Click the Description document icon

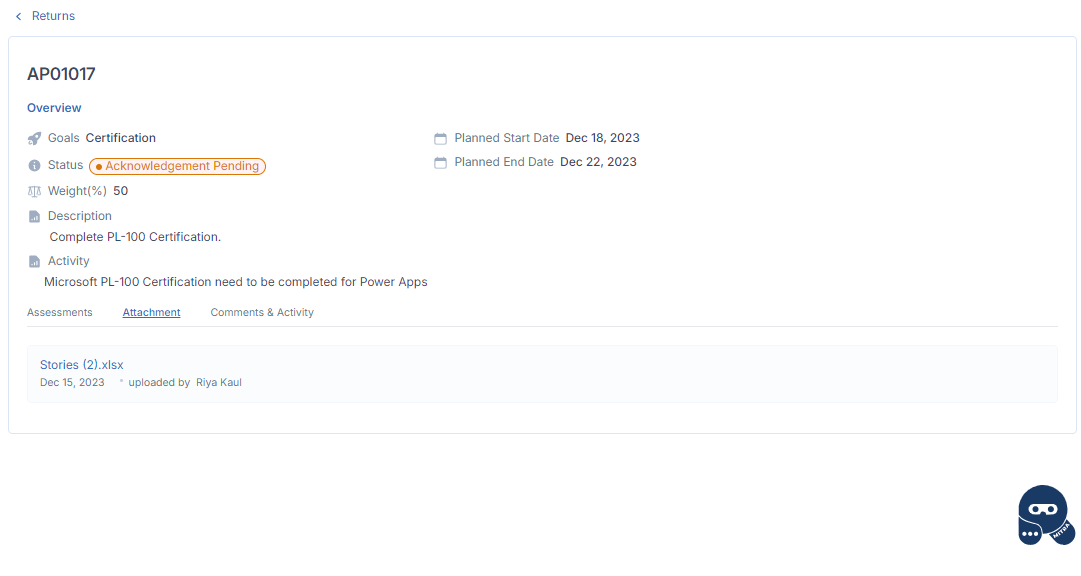[x=34, y=217]
